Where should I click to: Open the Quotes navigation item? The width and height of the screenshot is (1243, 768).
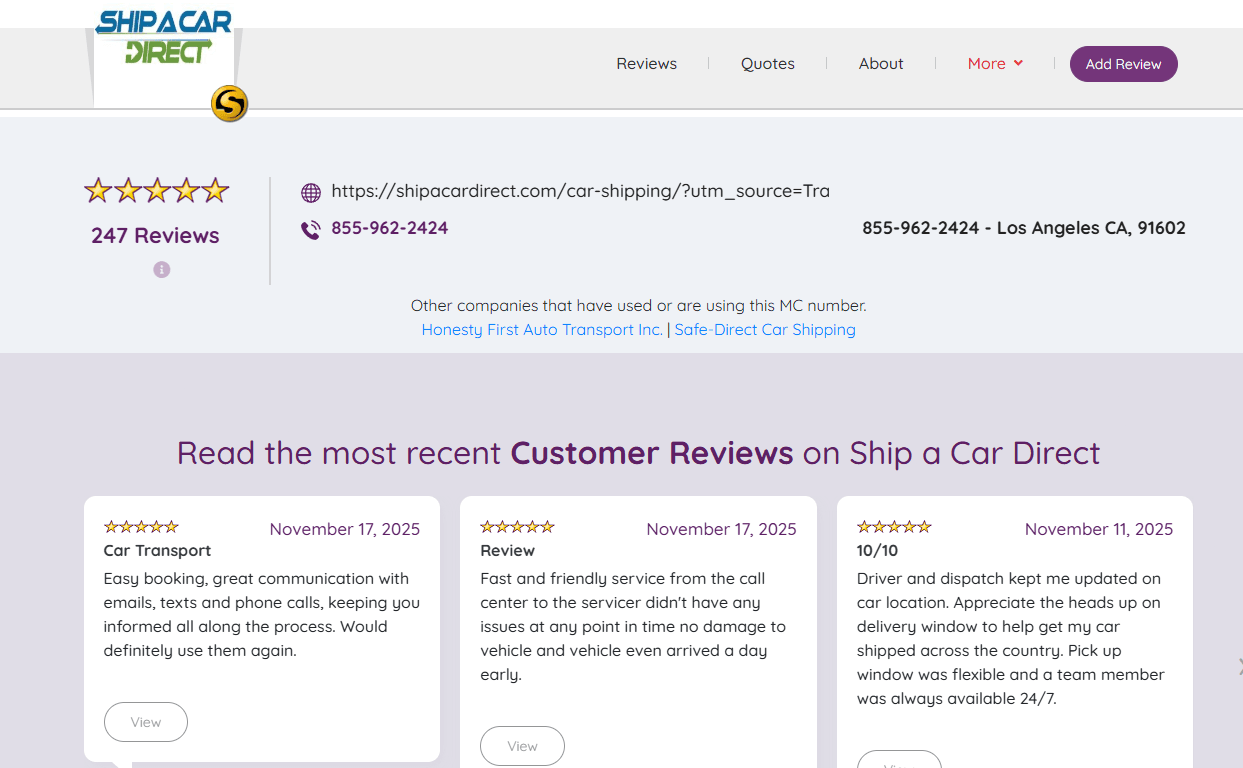[x=767, y=63]
